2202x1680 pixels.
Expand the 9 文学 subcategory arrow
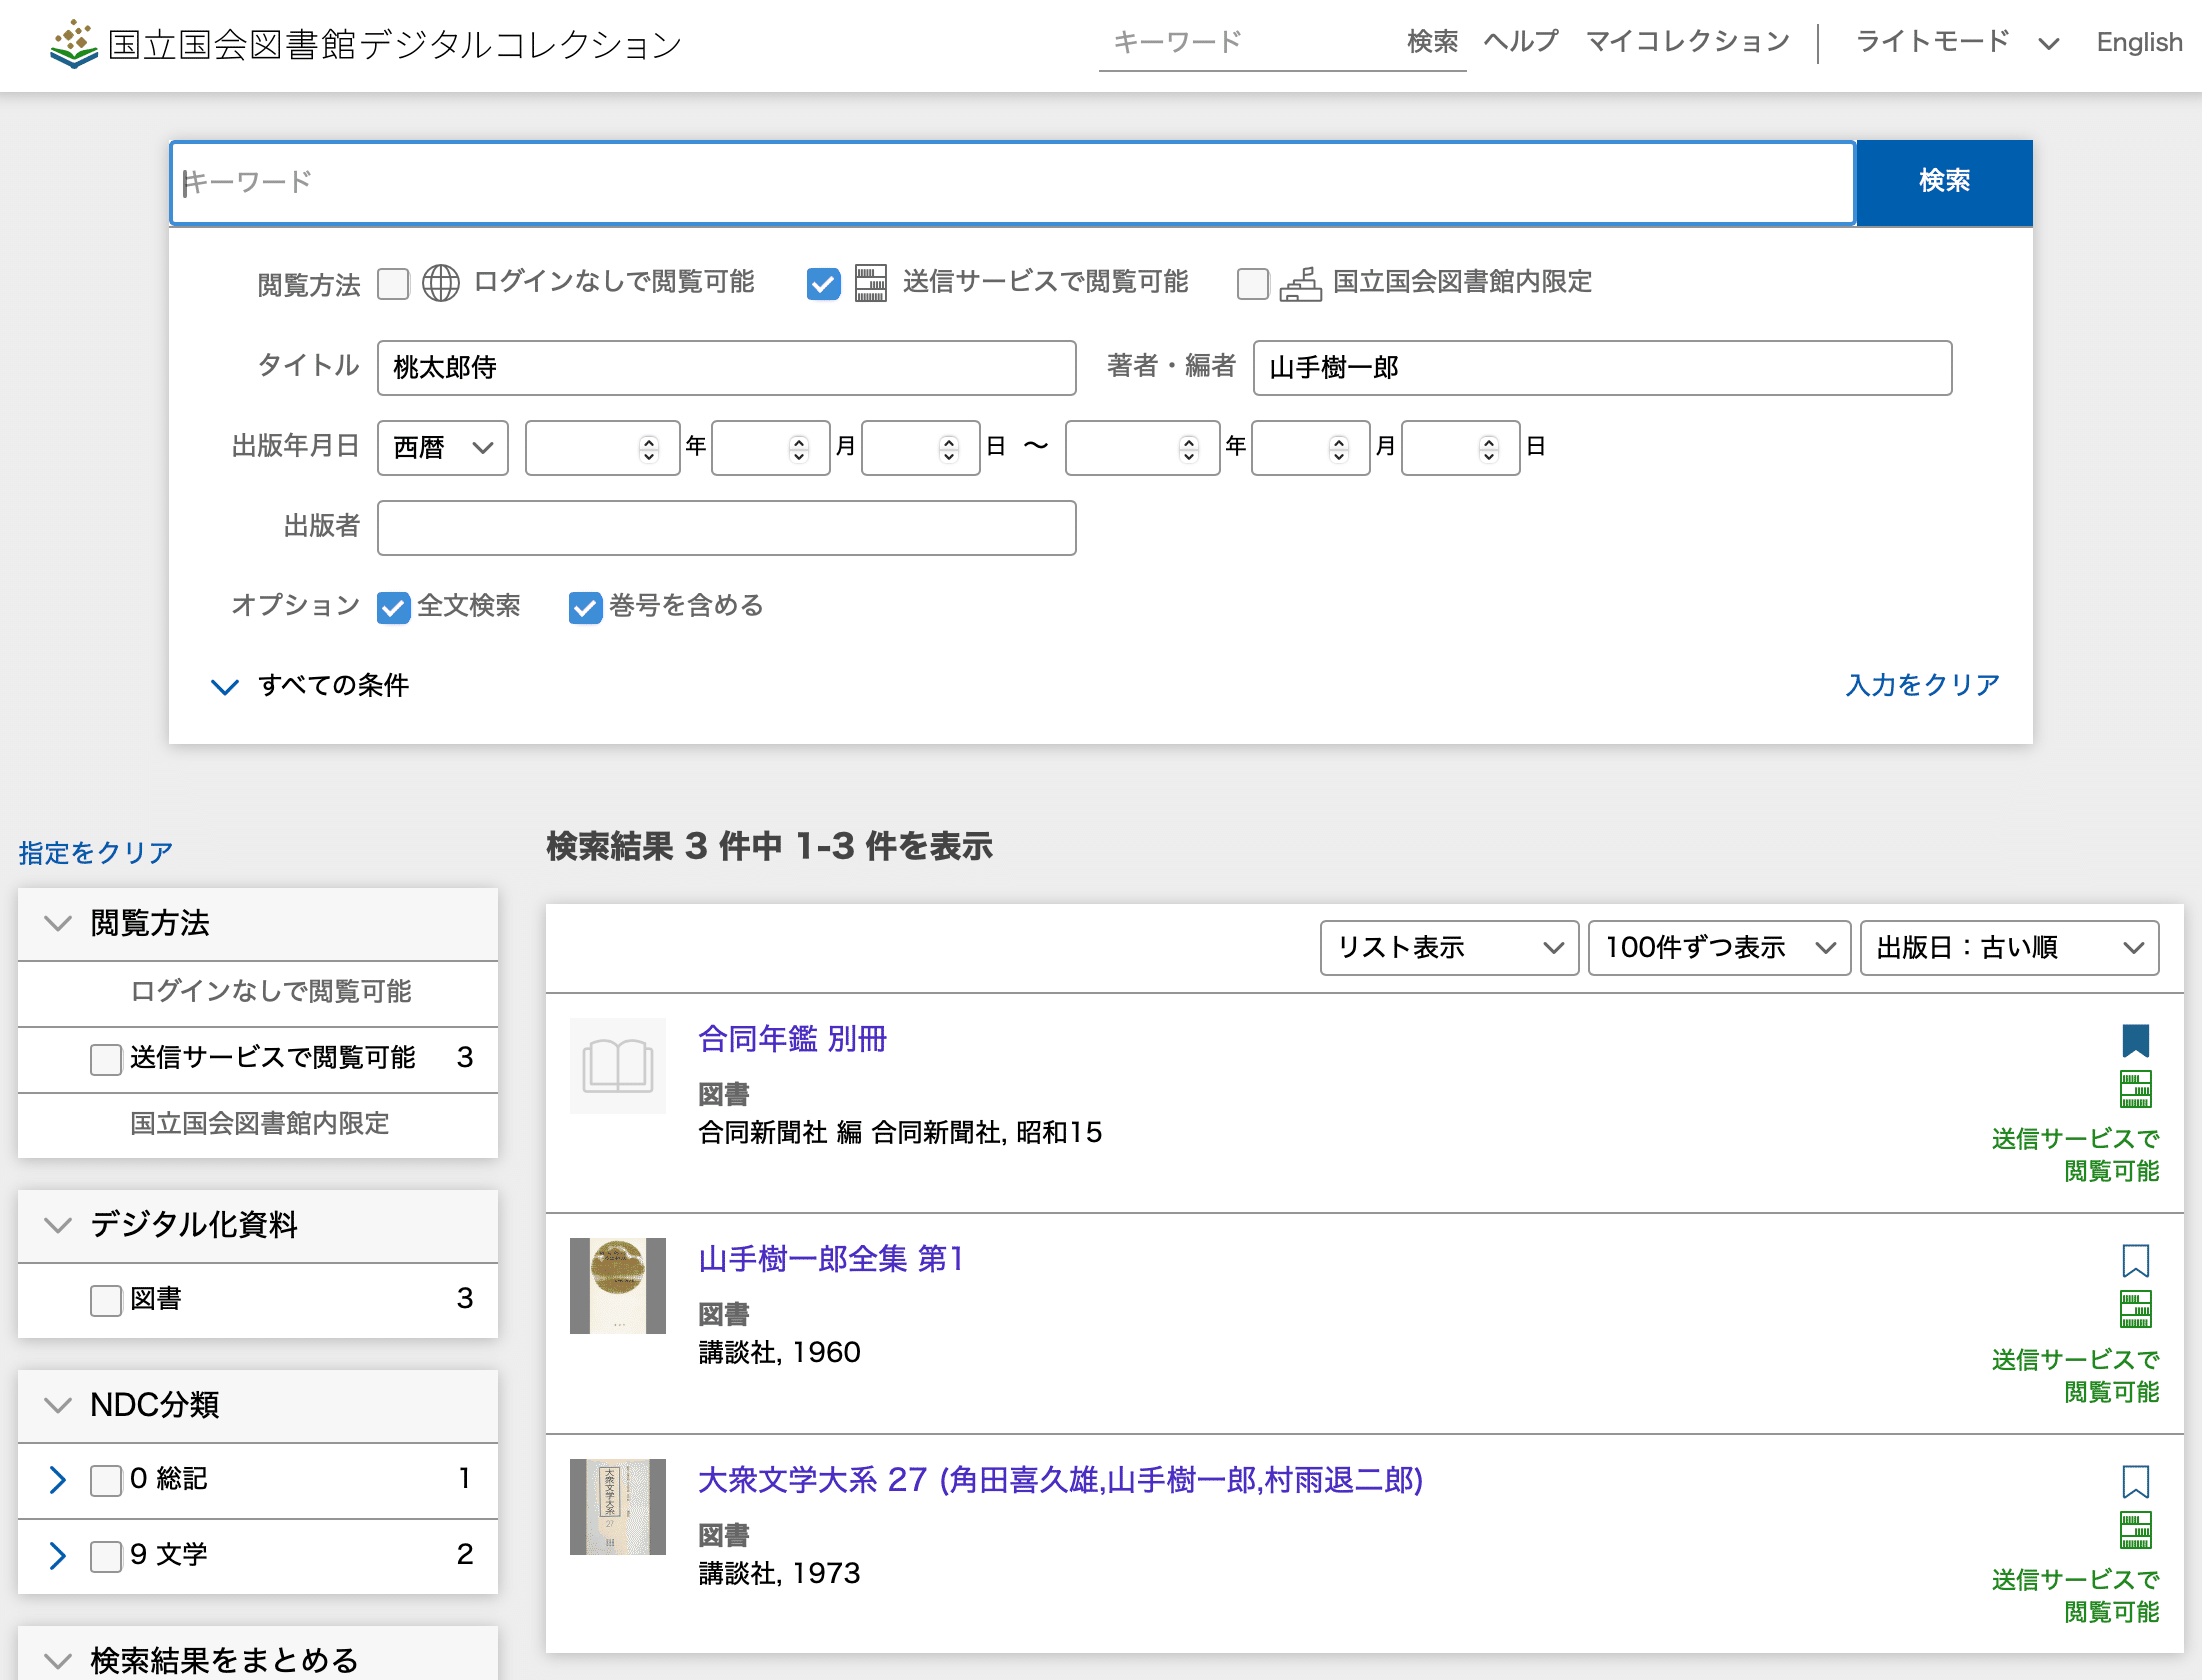click(x=58, y=1556)
